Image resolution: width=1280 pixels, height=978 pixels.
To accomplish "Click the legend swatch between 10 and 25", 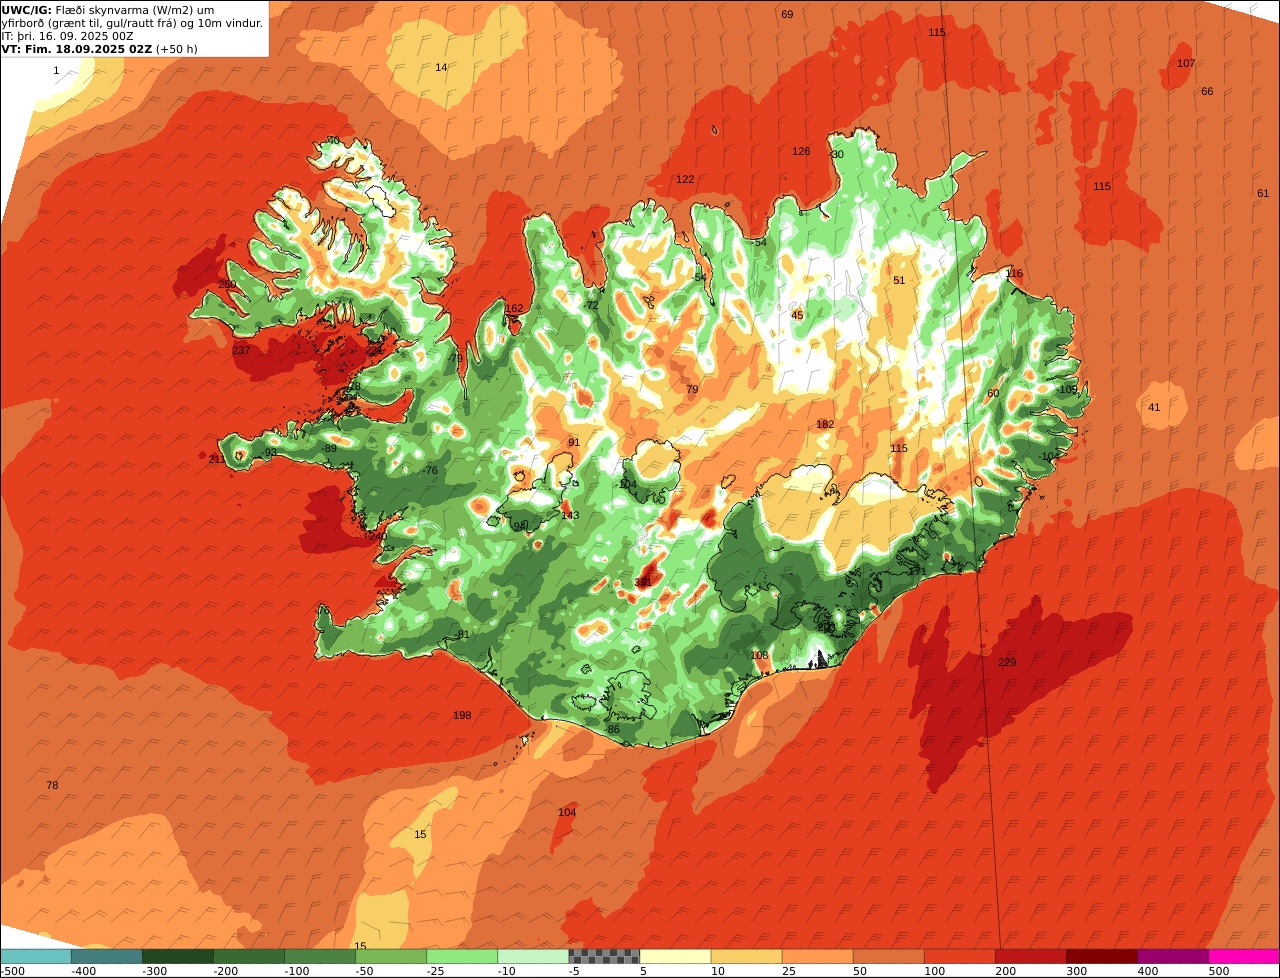I will 746,956.
